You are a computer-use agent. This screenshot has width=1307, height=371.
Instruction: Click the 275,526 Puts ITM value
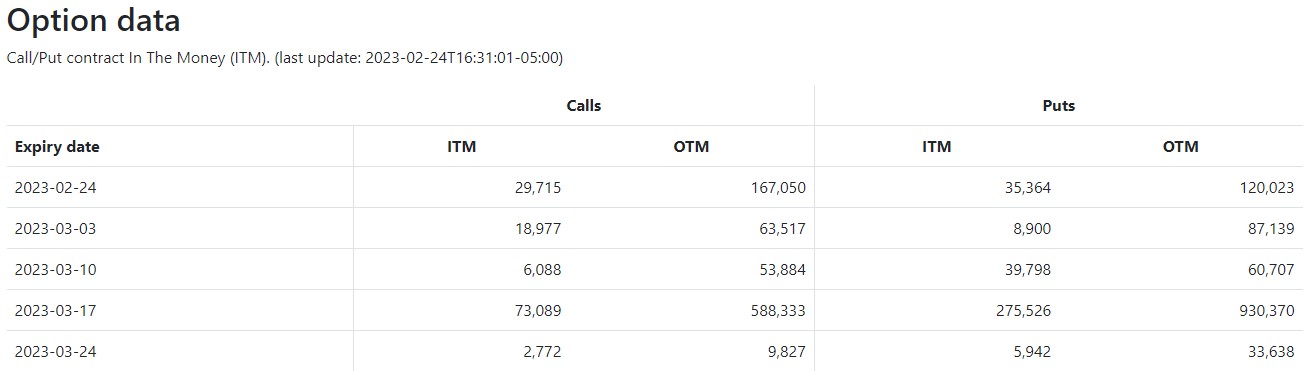1023,311
